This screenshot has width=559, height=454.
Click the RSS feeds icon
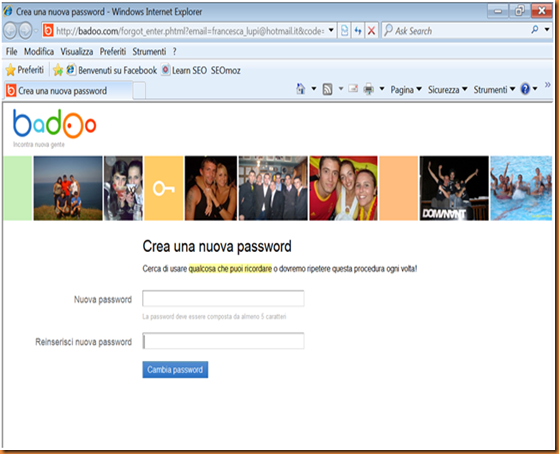(x=327, y=89)
